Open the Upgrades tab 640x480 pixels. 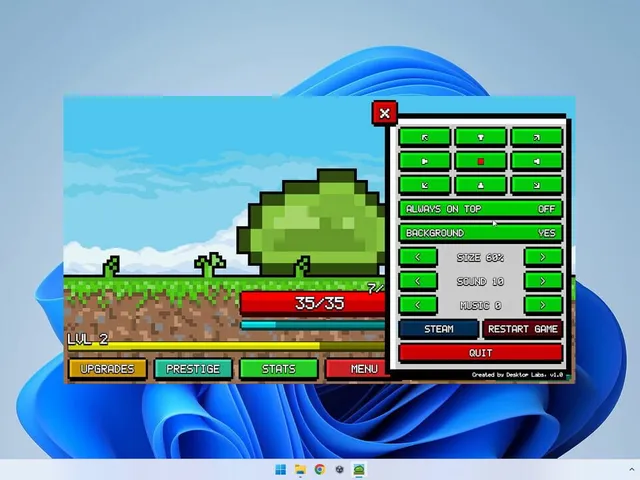107,369
